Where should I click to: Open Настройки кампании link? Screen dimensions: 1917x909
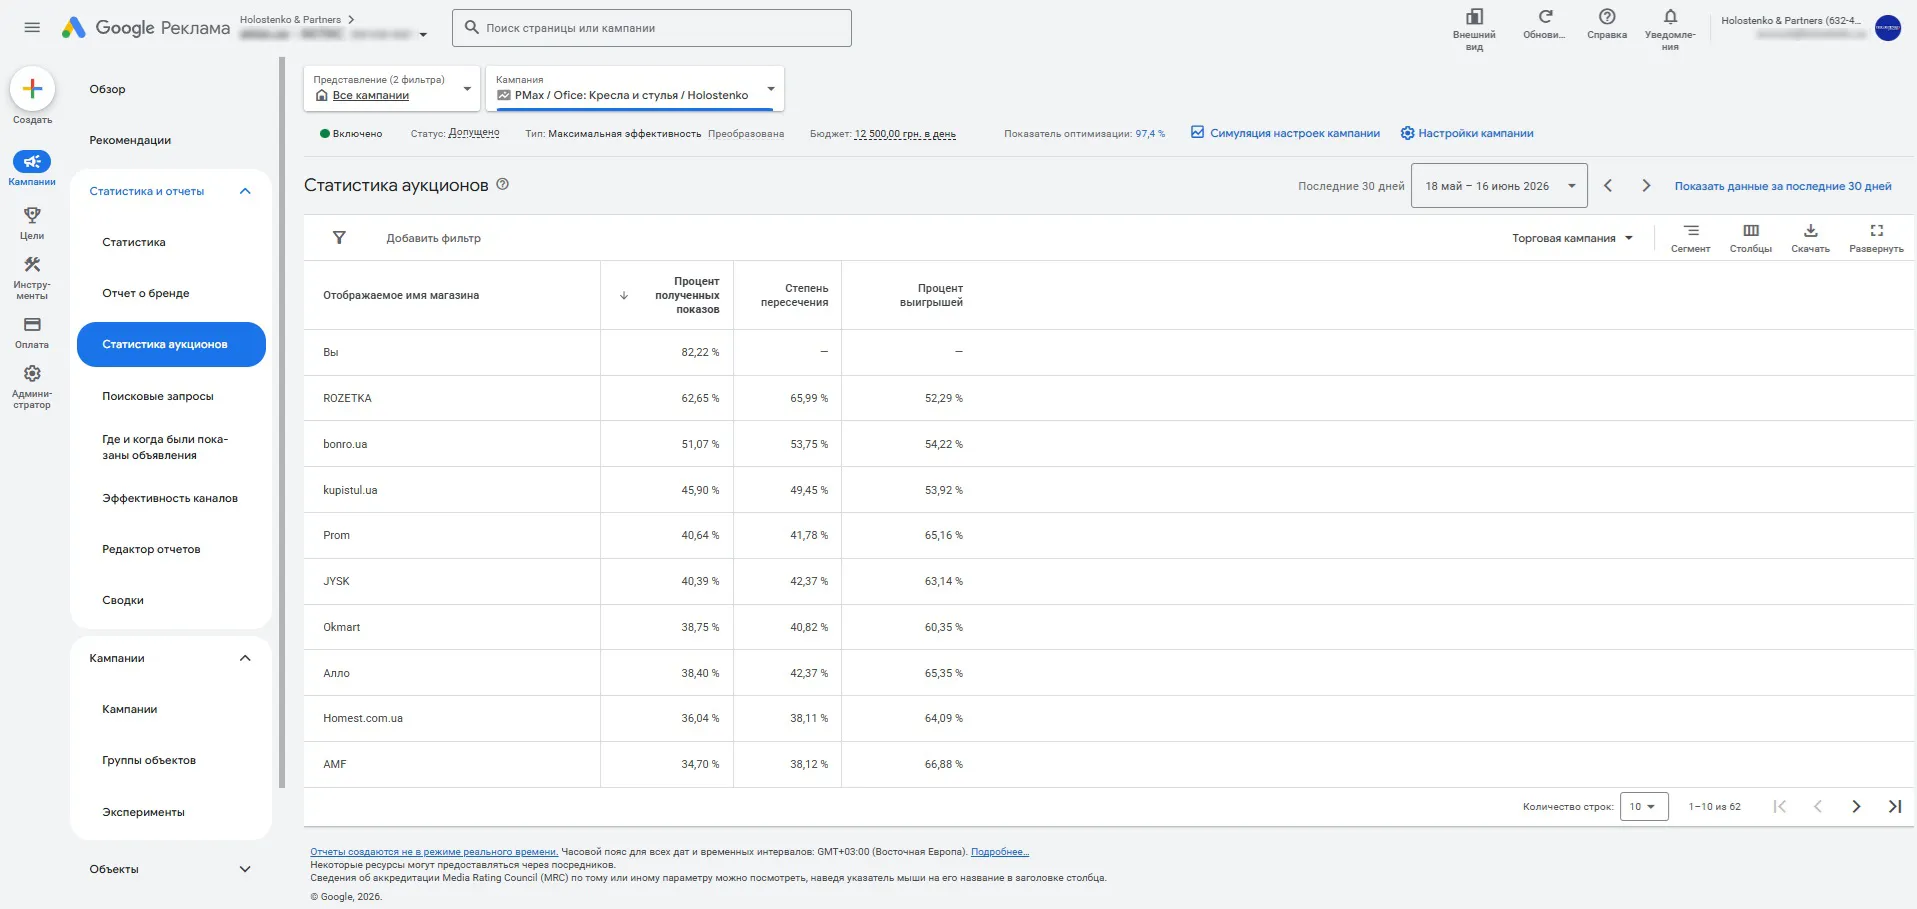(1467, 133)
